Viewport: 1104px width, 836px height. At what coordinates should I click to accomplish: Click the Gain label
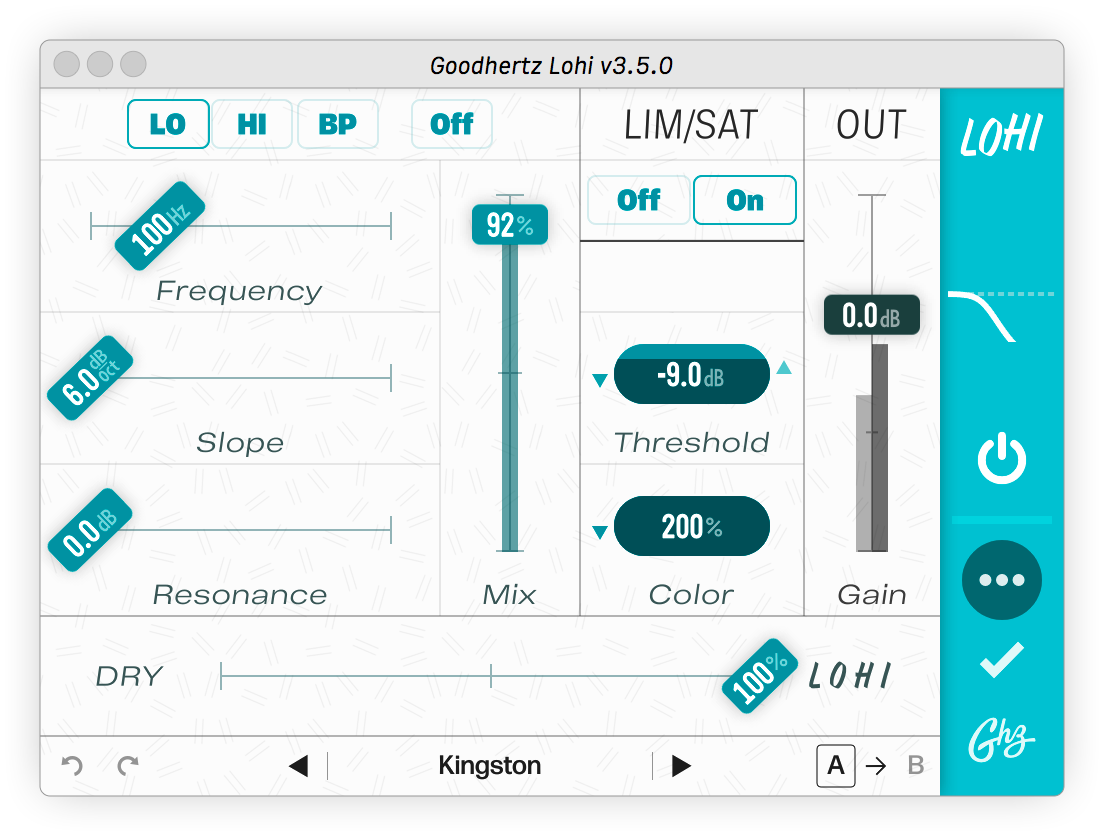[x=872, y=595]
